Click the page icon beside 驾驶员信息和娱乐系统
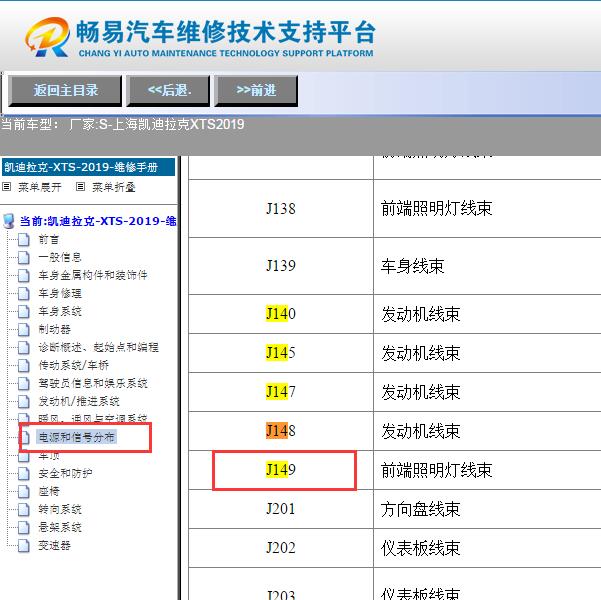Screen dimensions: 601x600 click(24, 383)
